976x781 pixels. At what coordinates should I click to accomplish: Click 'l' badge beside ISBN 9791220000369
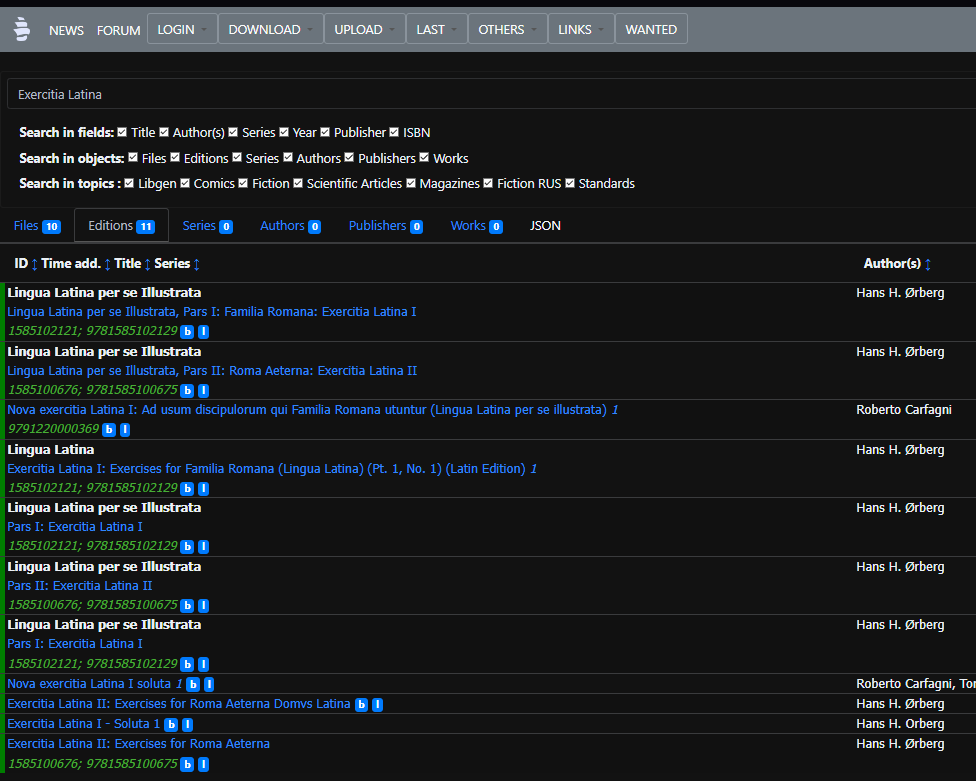[x=124, y=429]
